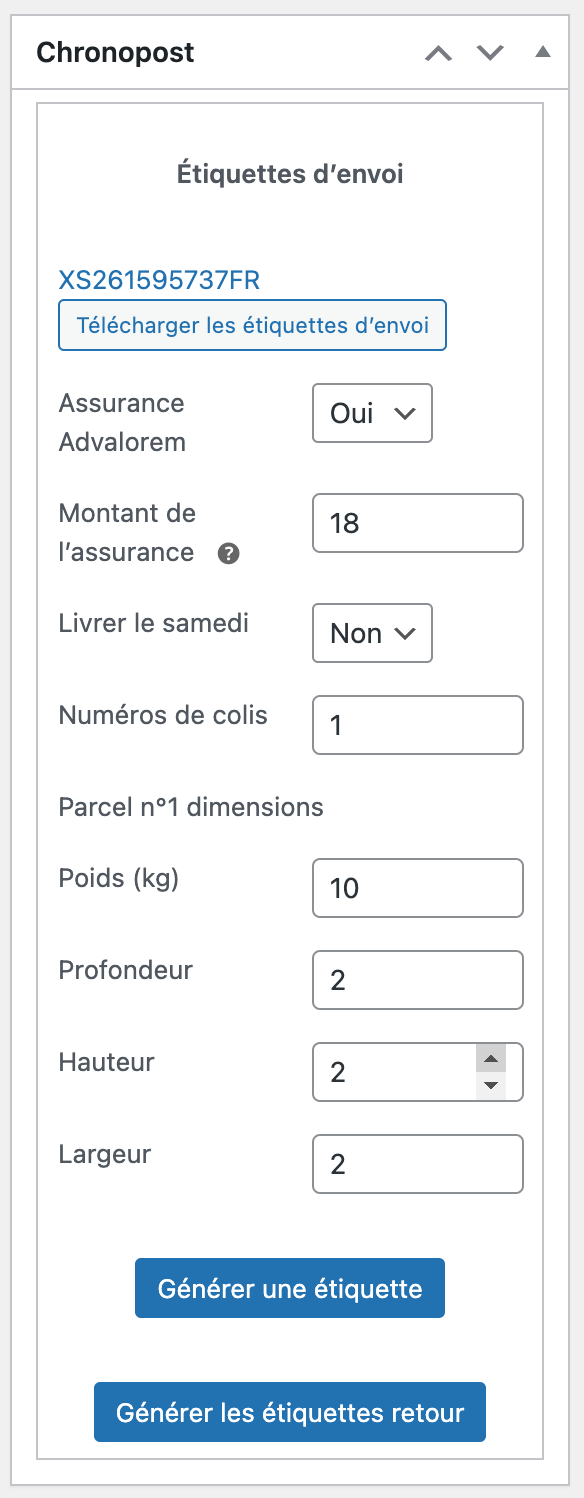Click Générer les étiquettes retour
This screenshot has height=1498, width=584.
[289, 1412]
